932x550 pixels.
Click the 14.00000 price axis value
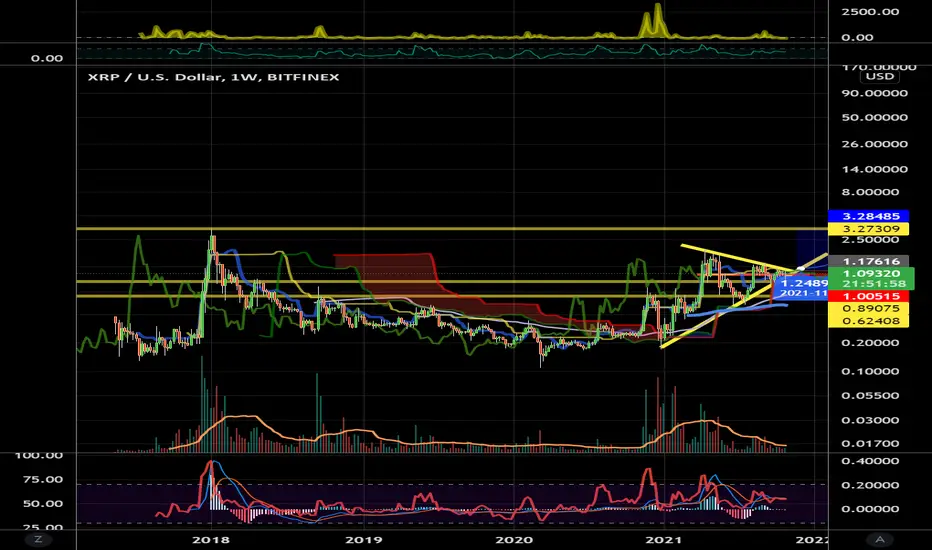point(874,169)
